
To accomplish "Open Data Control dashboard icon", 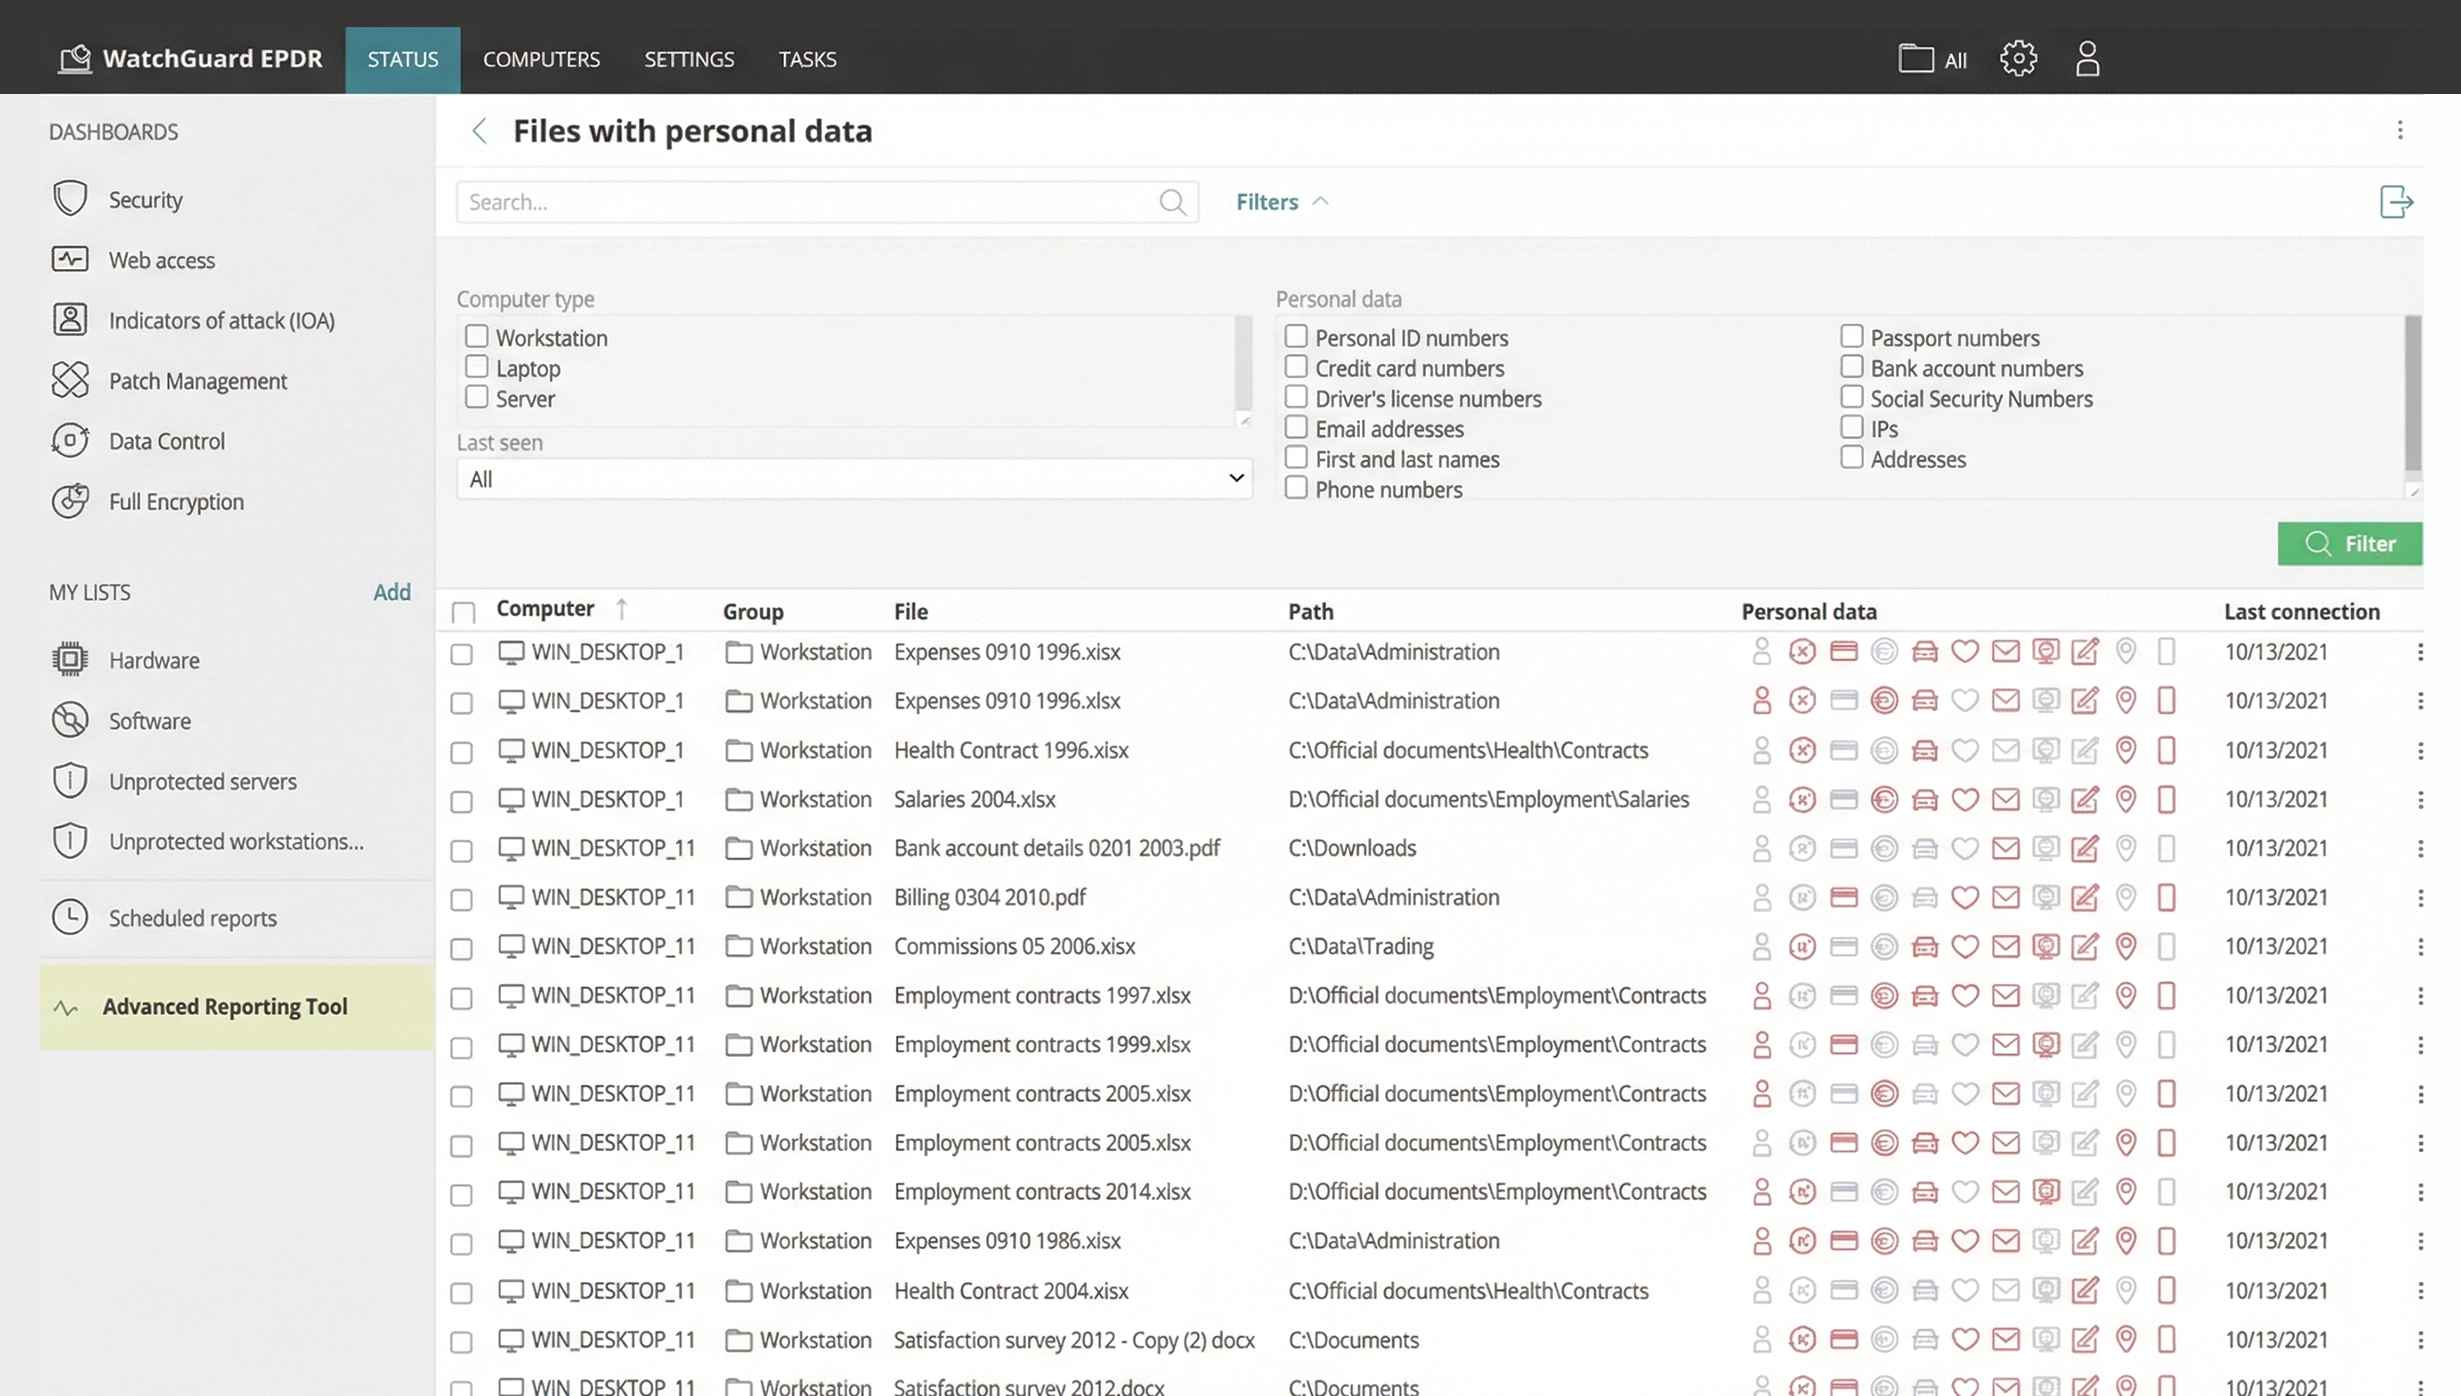I will (x=70, y=441).
